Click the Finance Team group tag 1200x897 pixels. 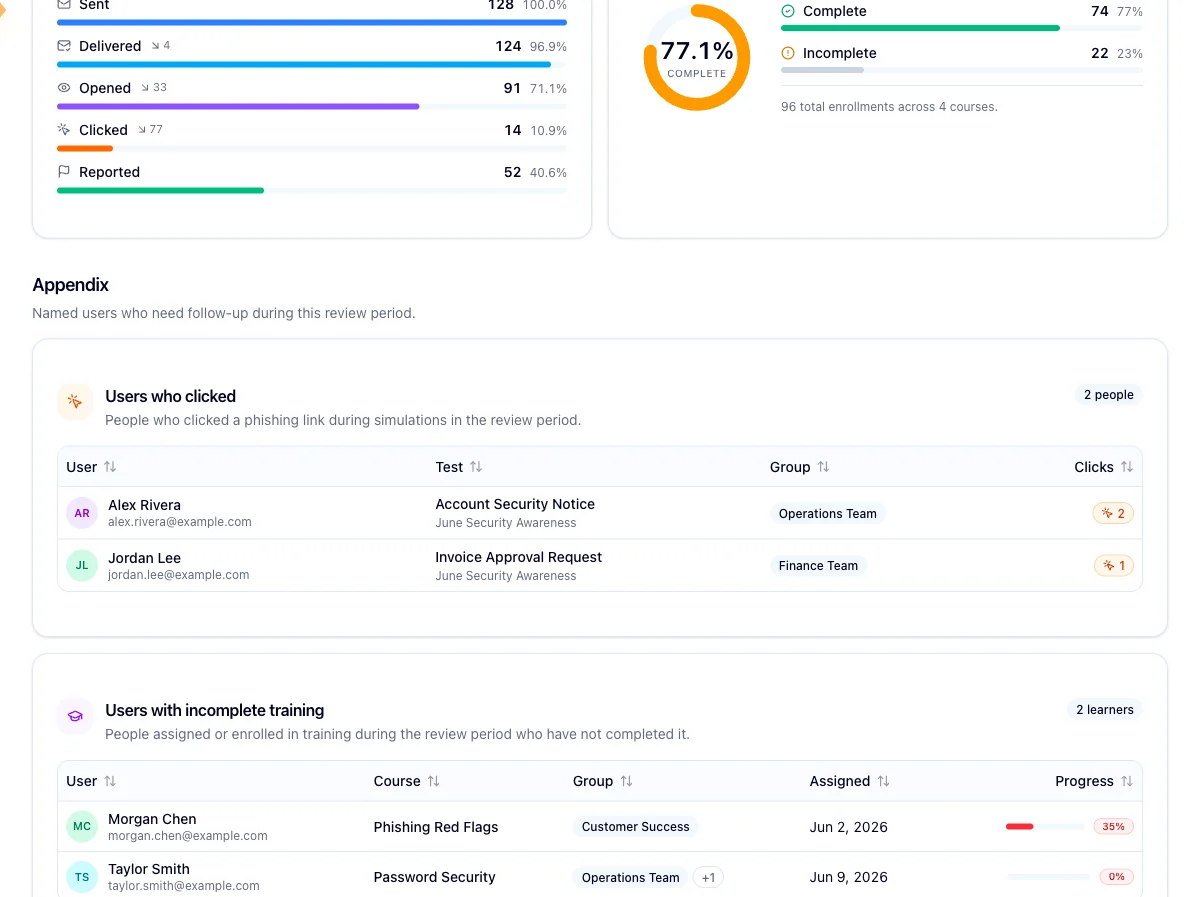[x=818, y=565]
